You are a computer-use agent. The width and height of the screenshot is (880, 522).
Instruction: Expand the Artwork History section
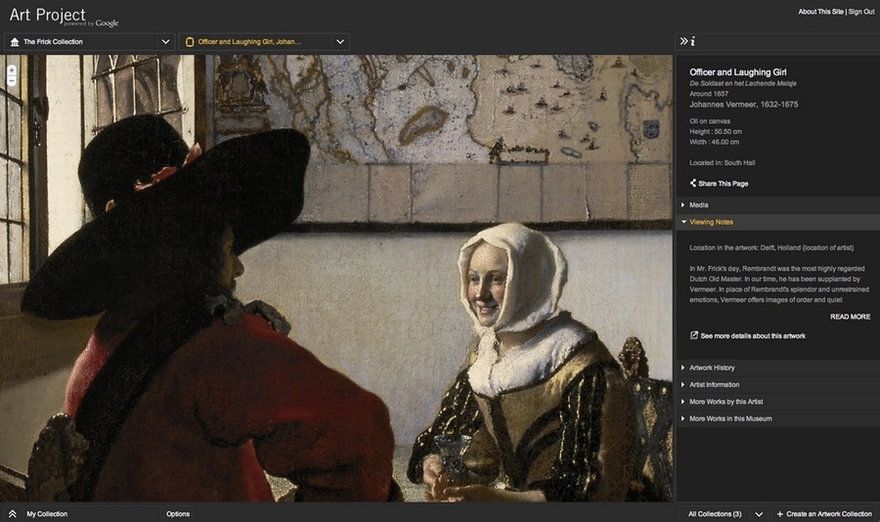point(712,368)
